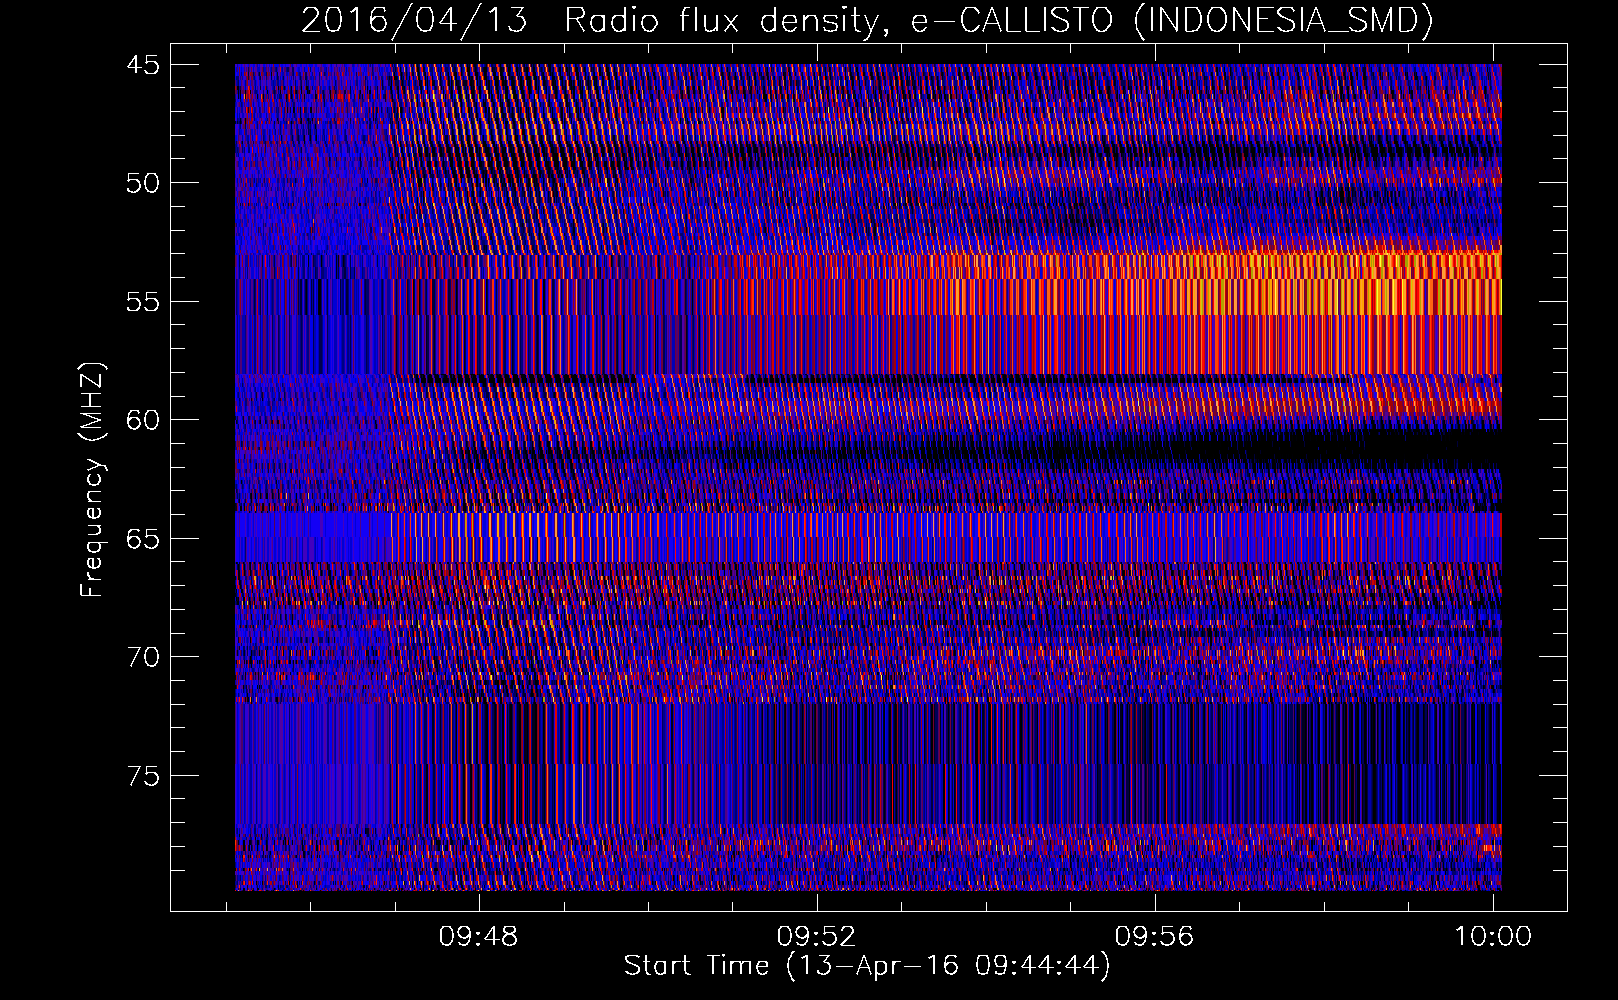Select the 65 frequency axis label
The image size is (1618, 1000).
(x=142, y=539)
